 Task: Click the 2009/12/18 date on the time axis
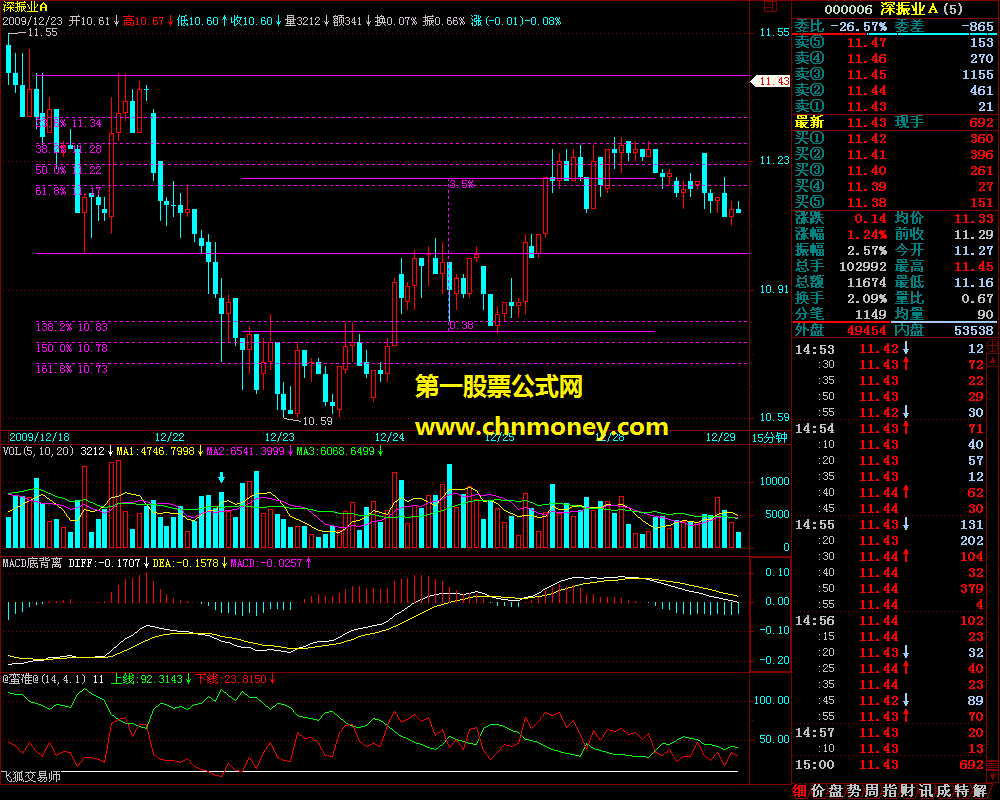coord(40,437)
